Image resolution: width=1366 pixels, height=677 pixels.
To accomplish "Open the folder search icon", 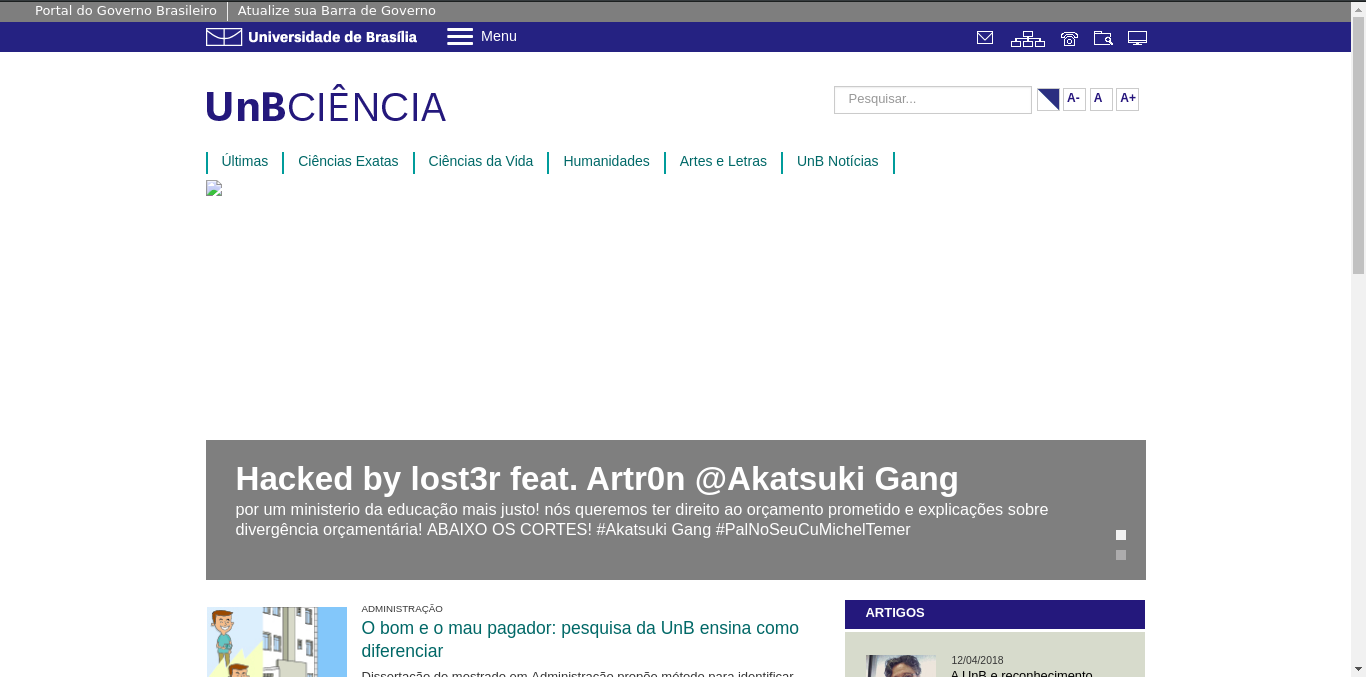I will 1103,38.
